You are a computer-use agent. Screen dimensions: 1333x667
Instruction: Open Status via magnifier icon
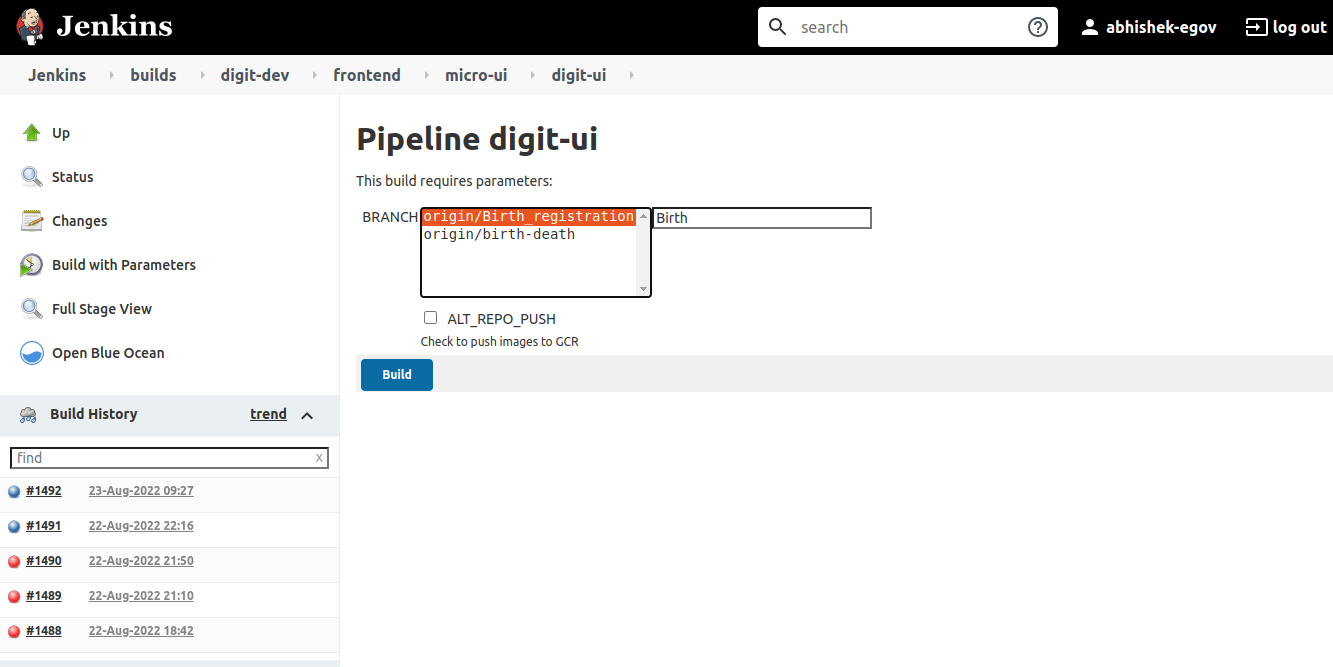point(32,177)
